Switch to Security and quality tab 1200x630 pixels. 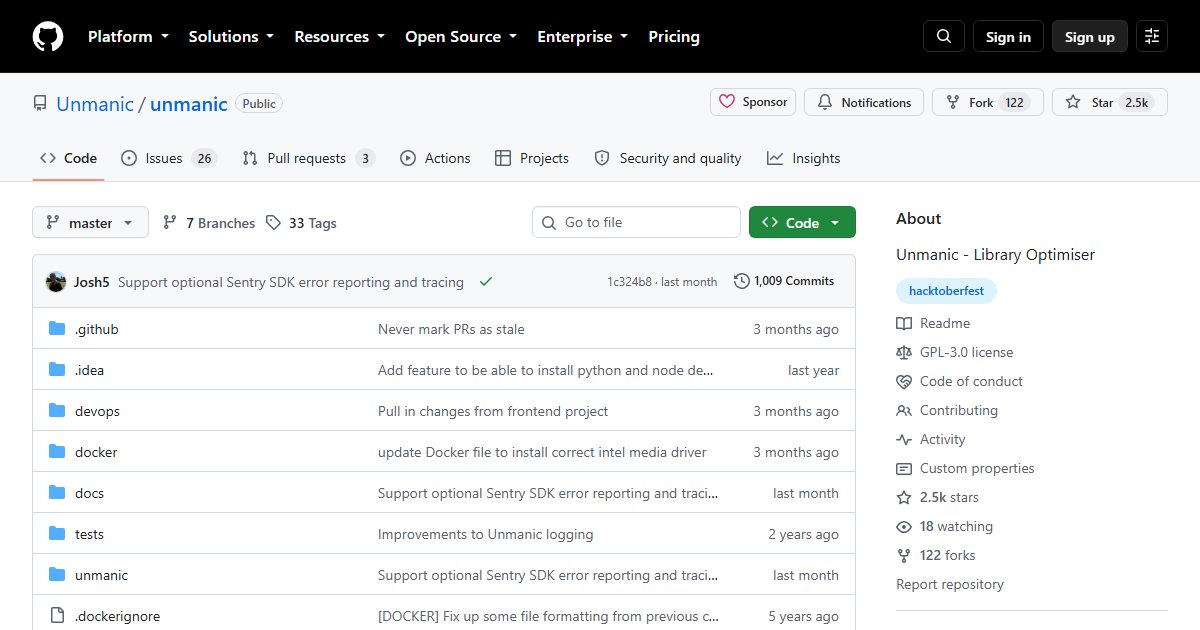click(x=668, y=158)
